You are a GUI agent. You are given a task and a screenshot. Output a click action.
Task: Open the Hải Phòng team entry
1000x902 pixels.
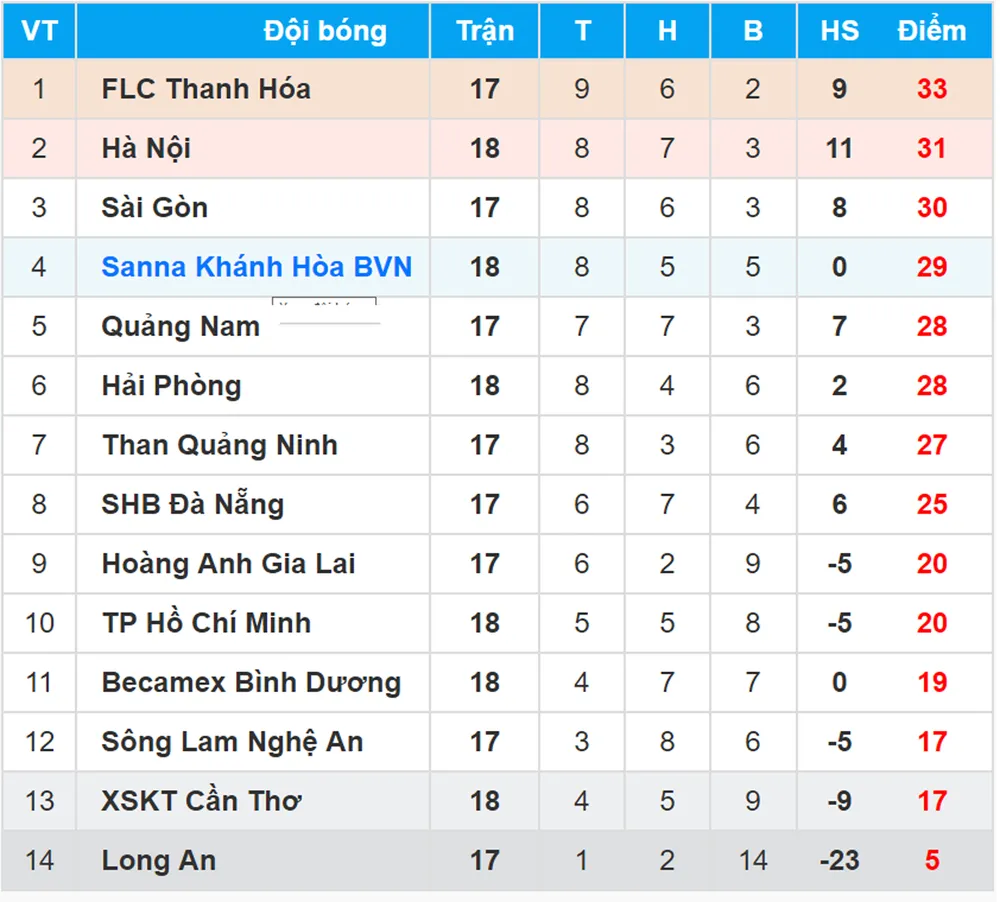tap(171, 386)
